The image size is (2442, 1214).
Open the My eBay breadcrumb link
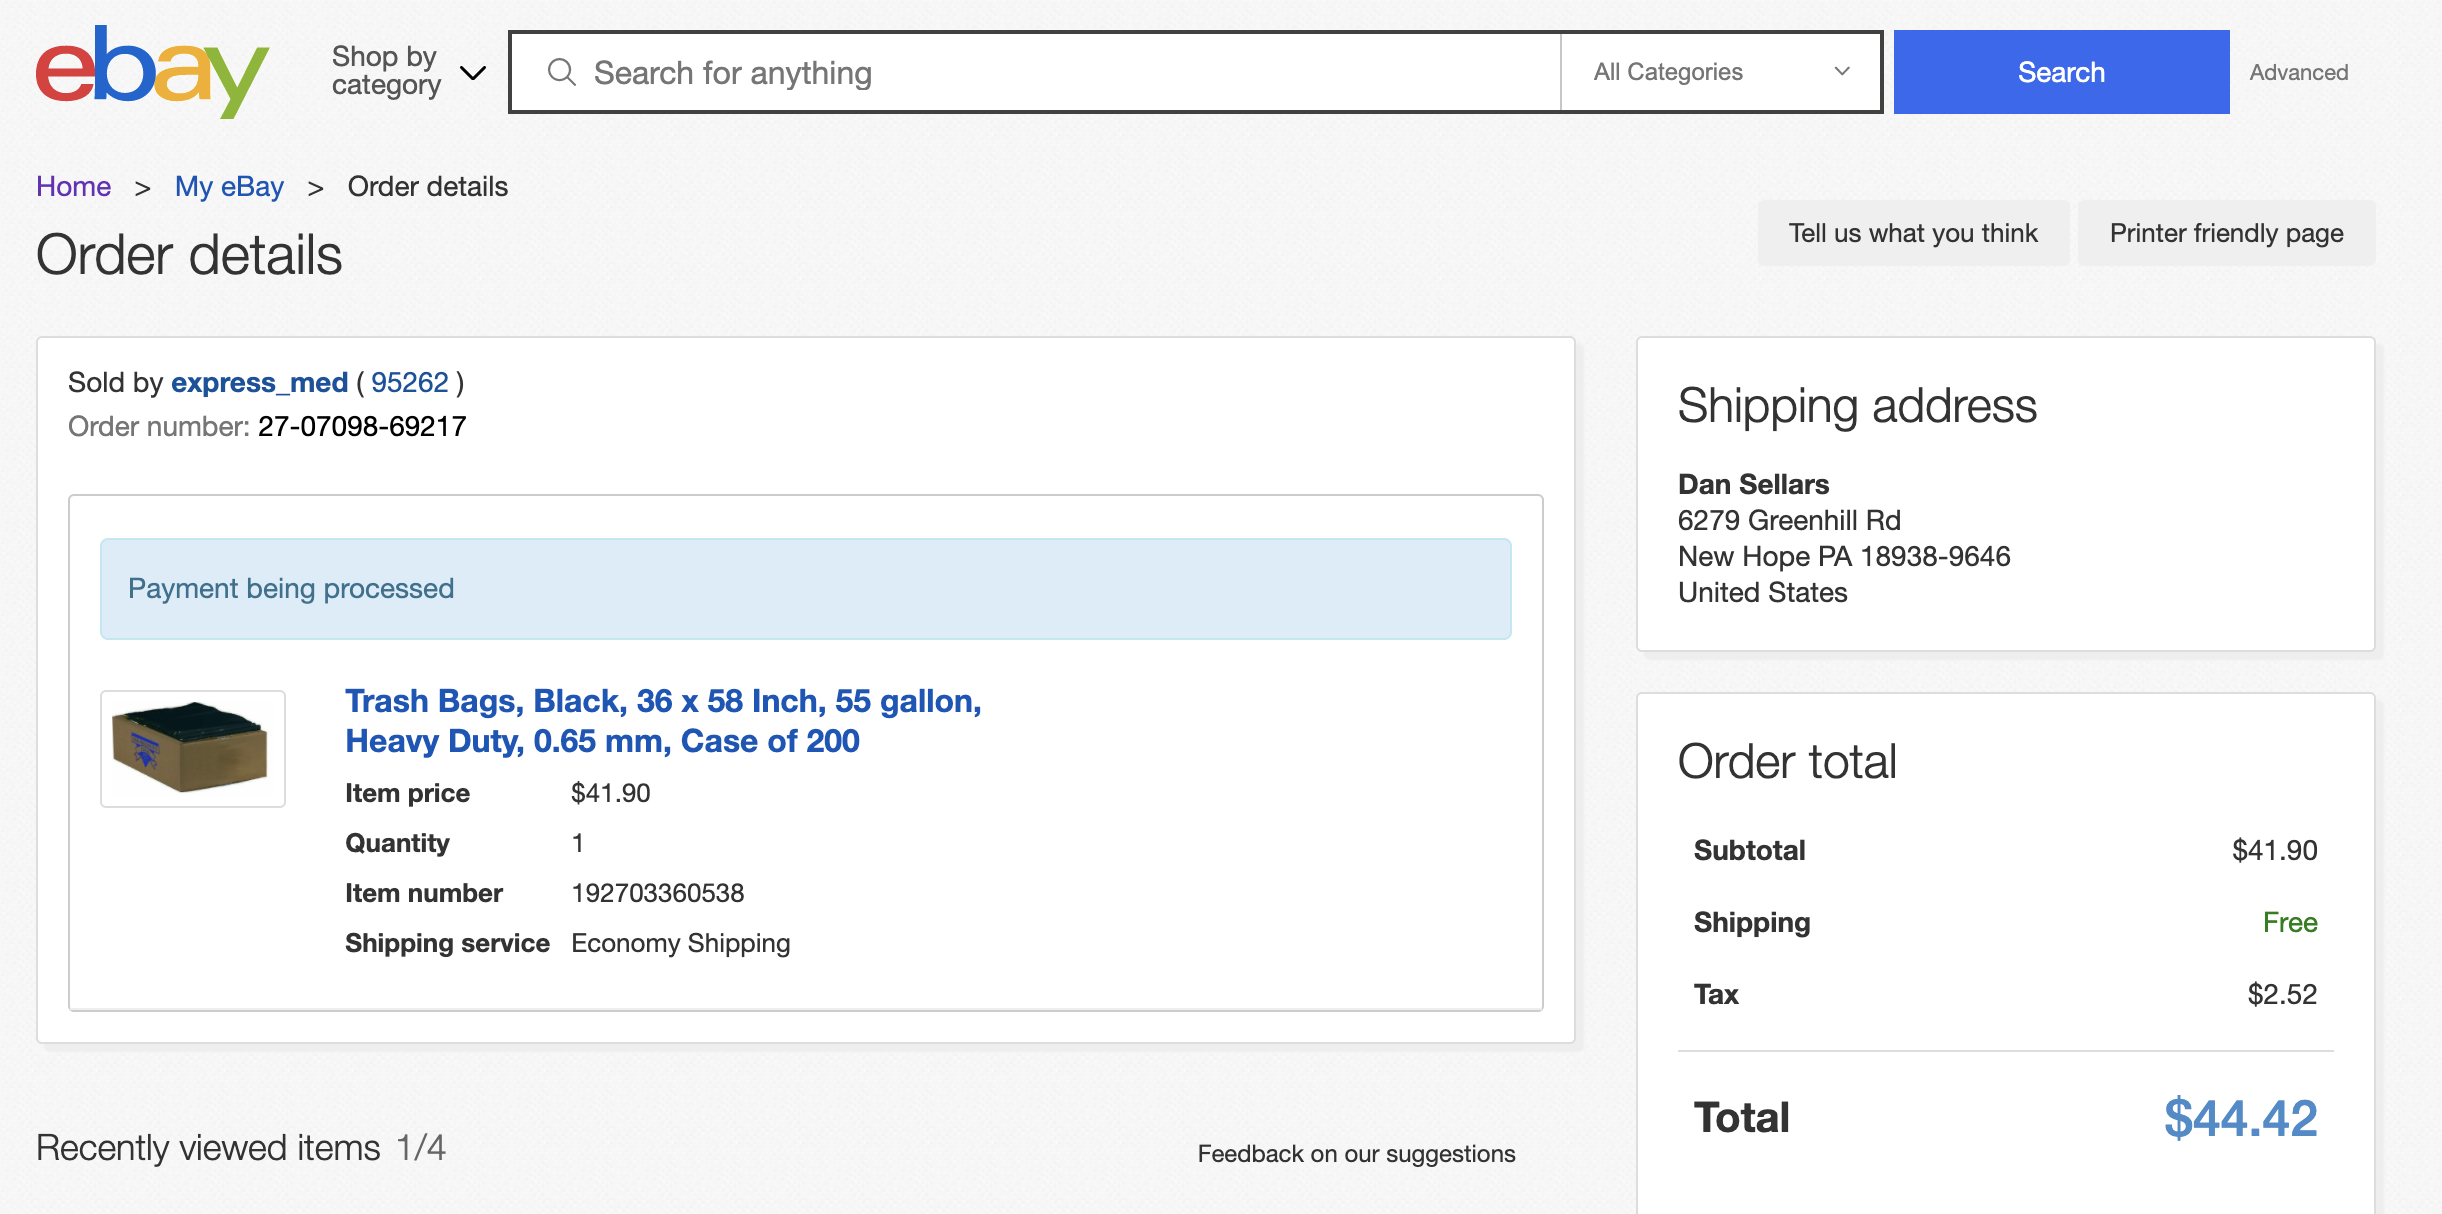click(x=229, y=187)
